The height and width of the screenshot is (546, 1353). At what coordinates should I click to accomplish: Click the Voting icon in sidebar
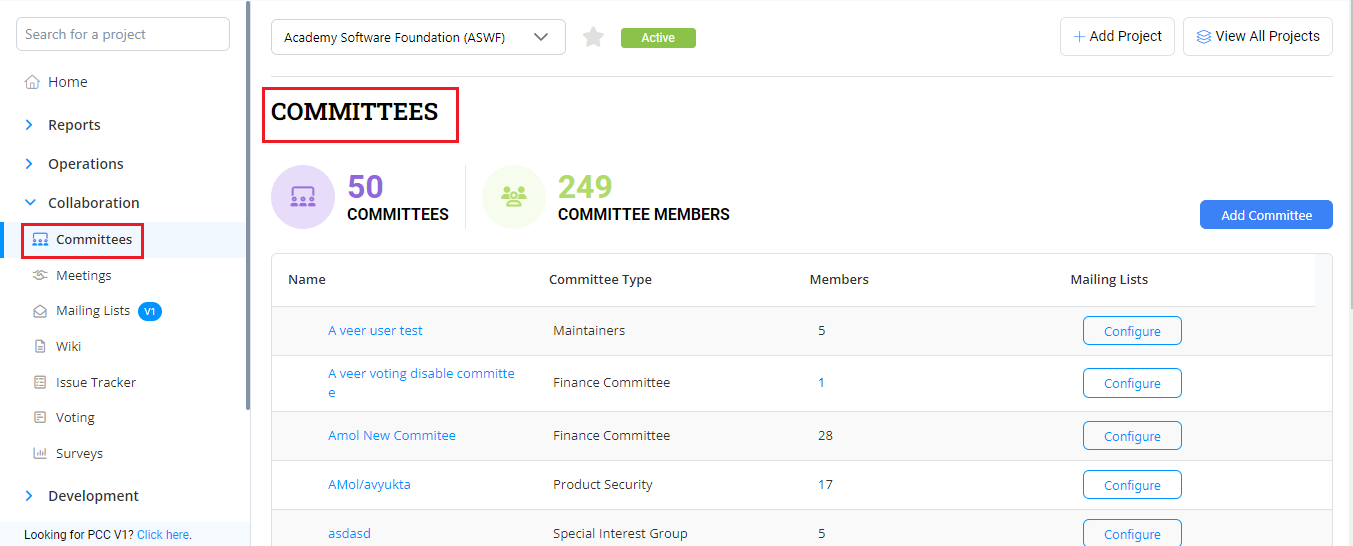[40, 418]
